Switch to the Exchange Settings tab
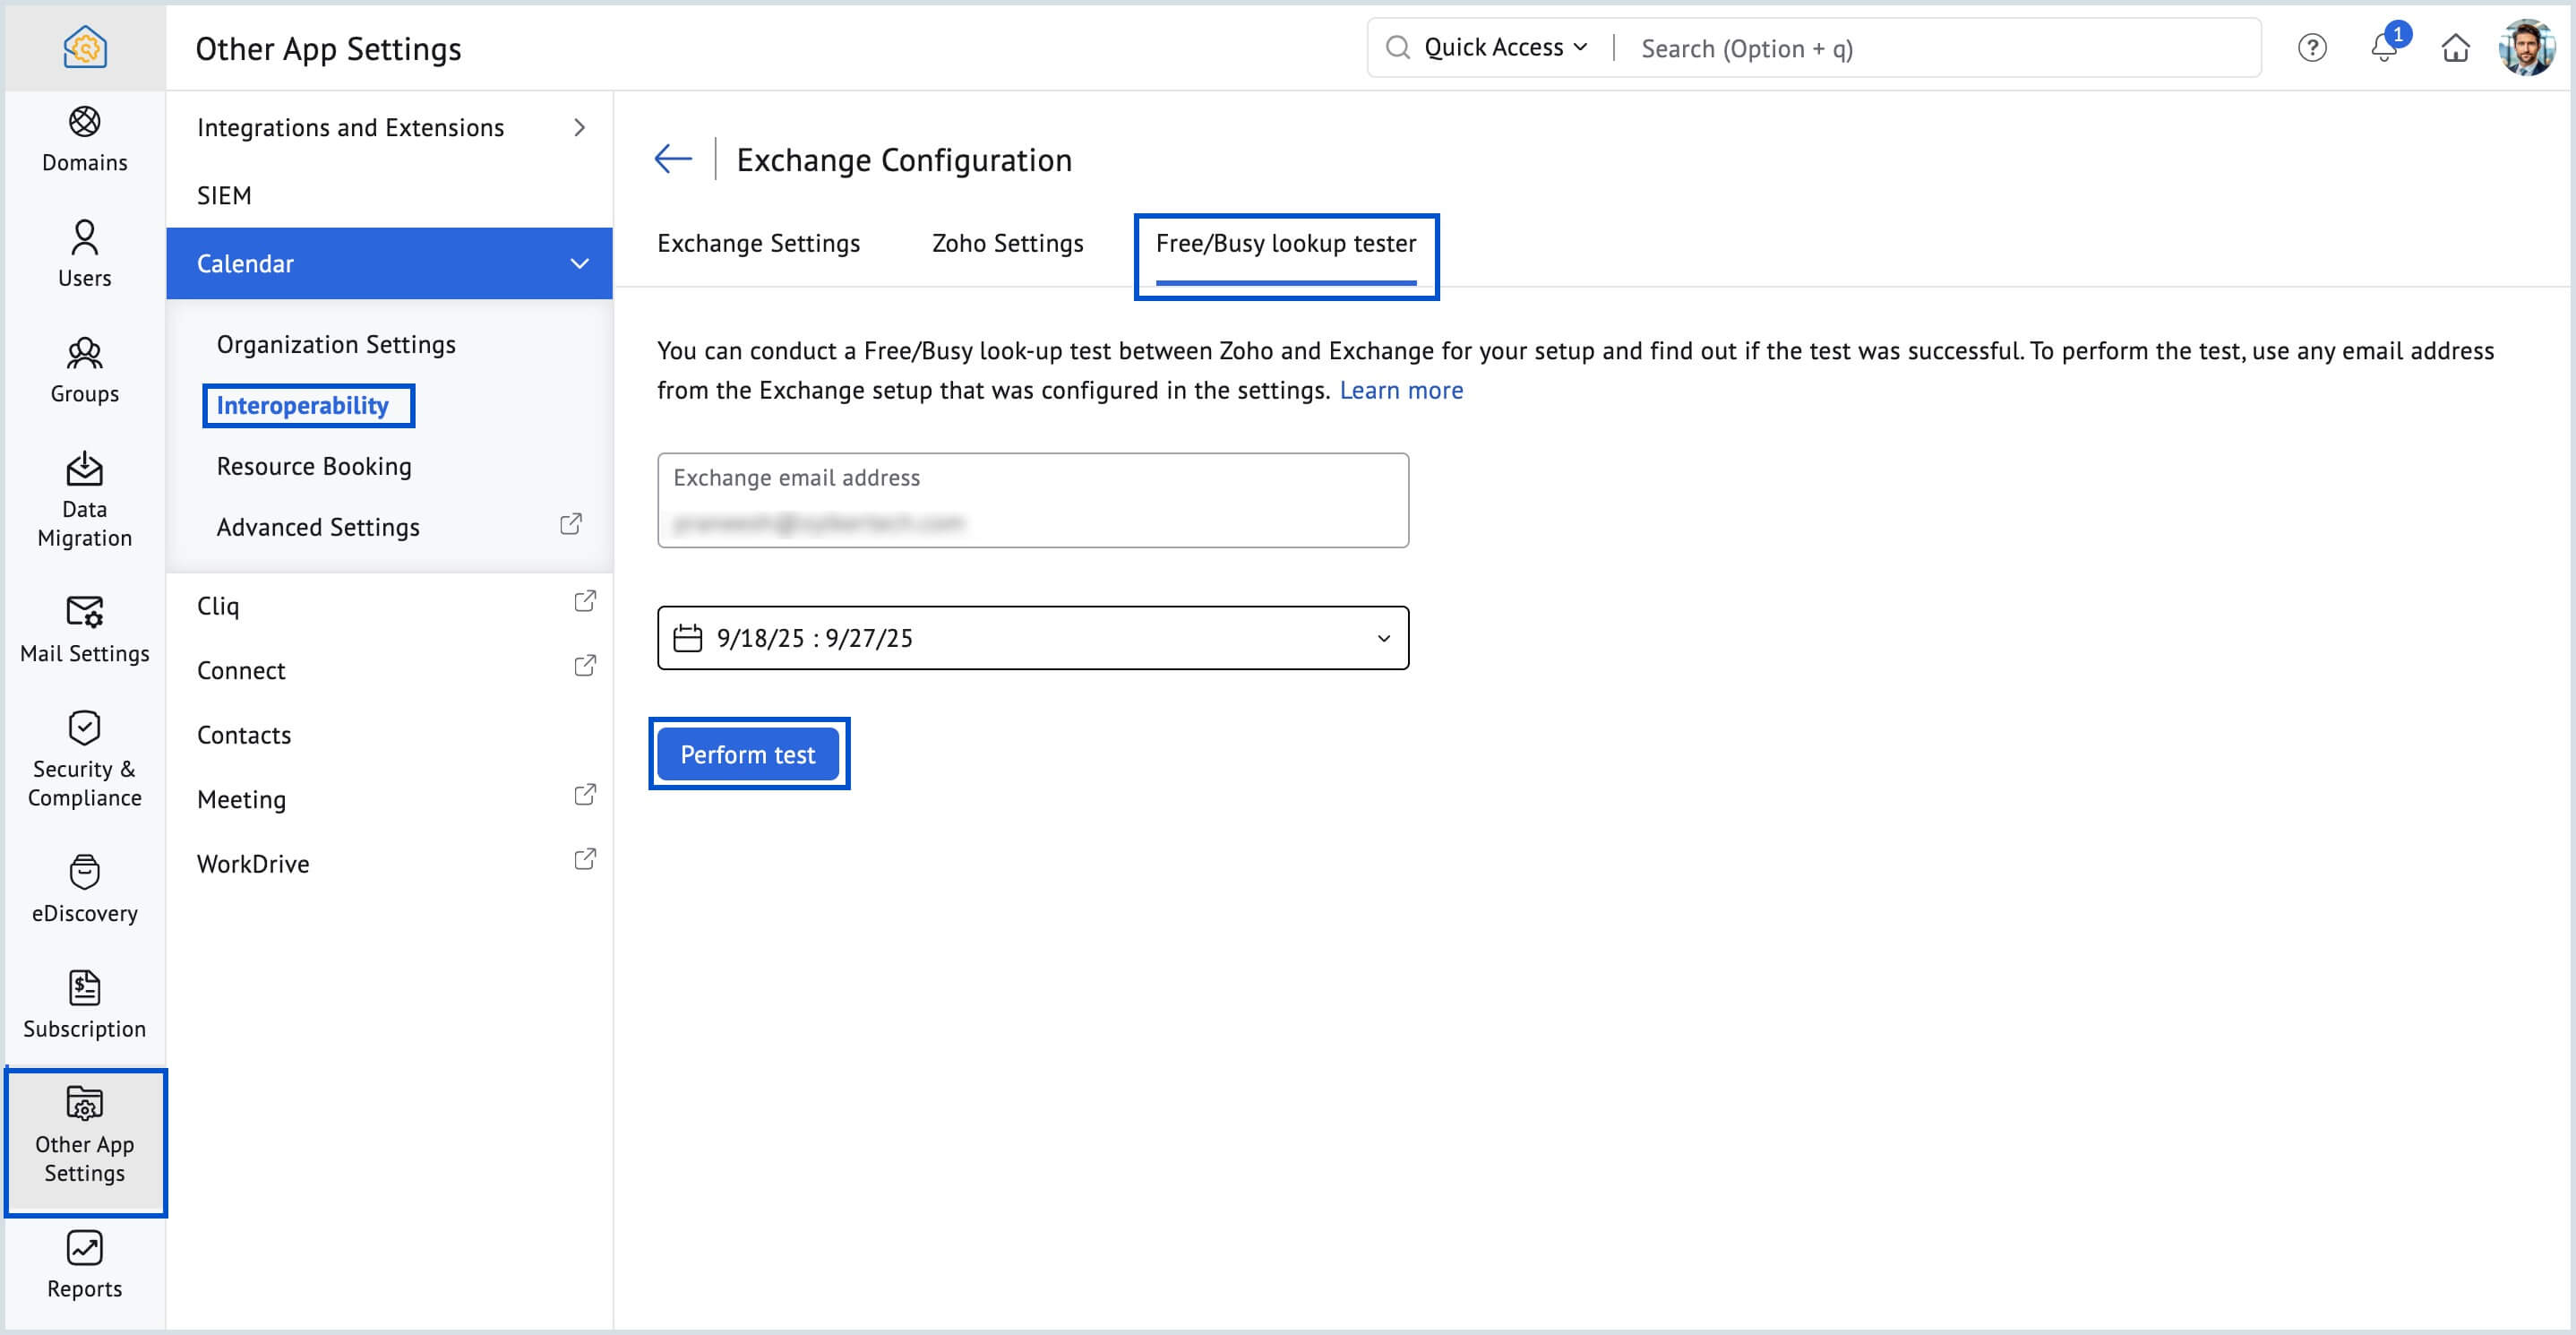The width and height of the screenshot is (2576, 1335). click(x=758, y=244)
